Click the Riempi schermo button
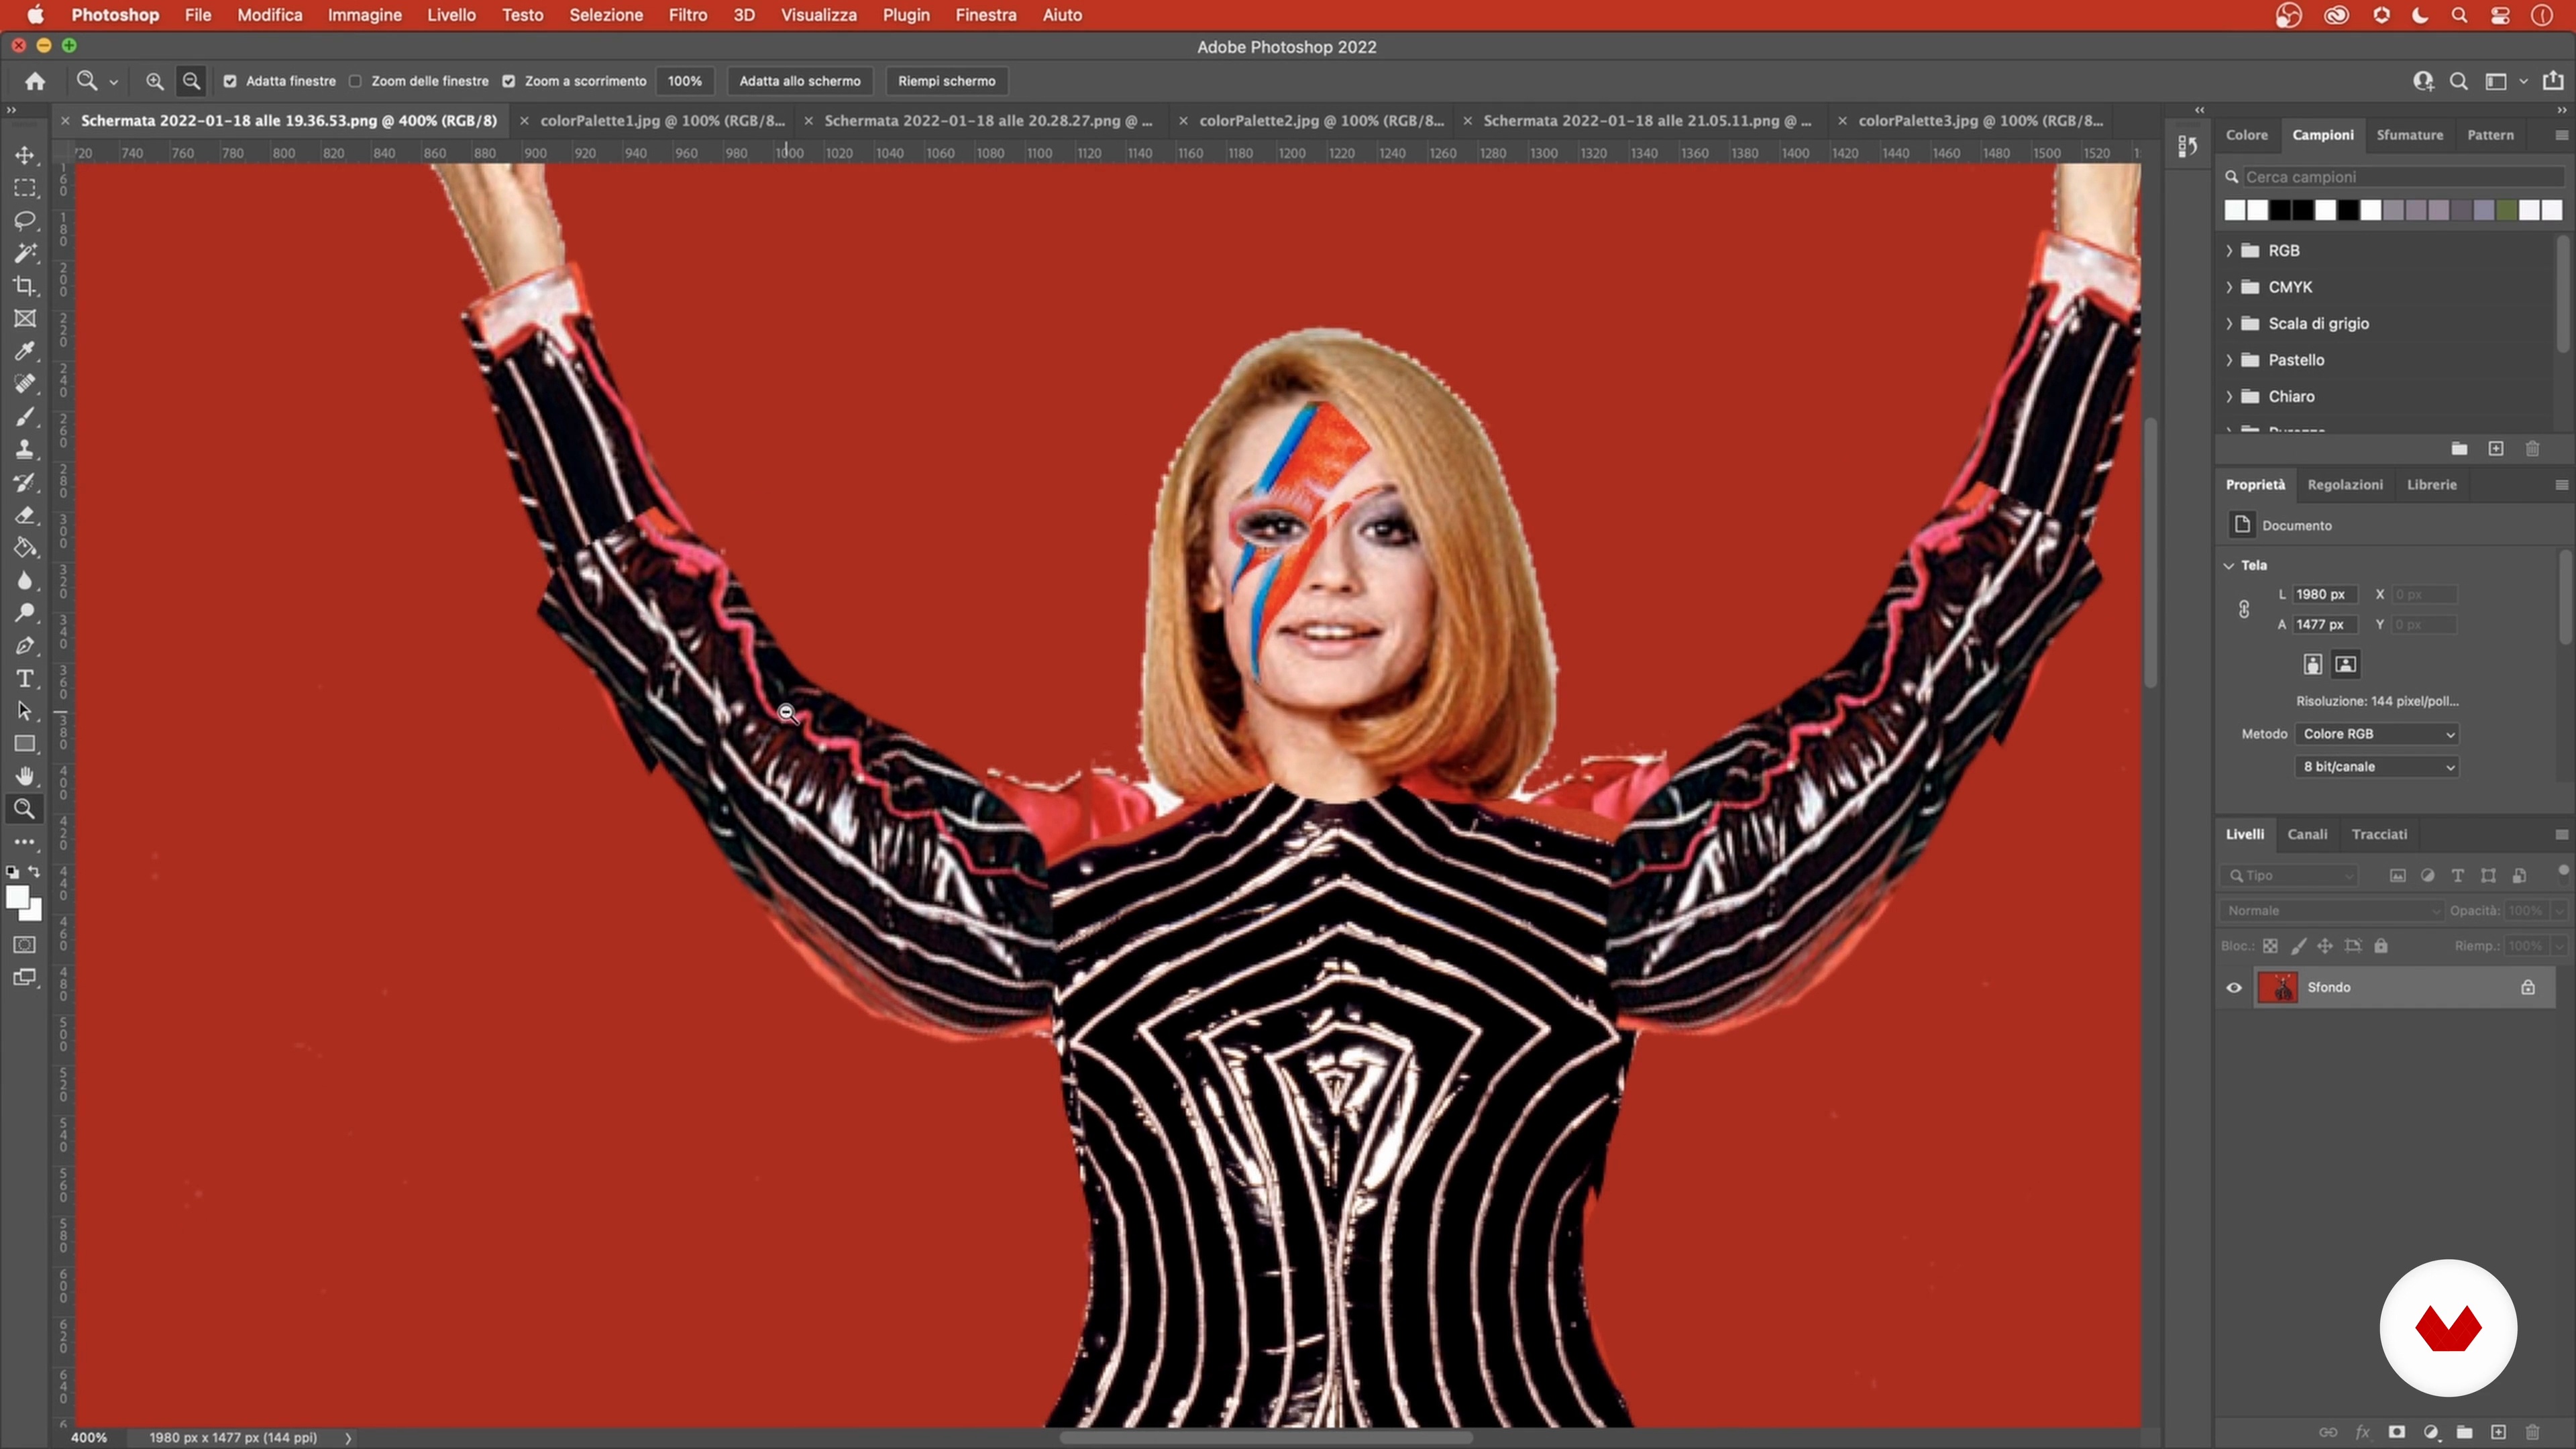This screenshot has width=2576, height=1449. (946, 81)
